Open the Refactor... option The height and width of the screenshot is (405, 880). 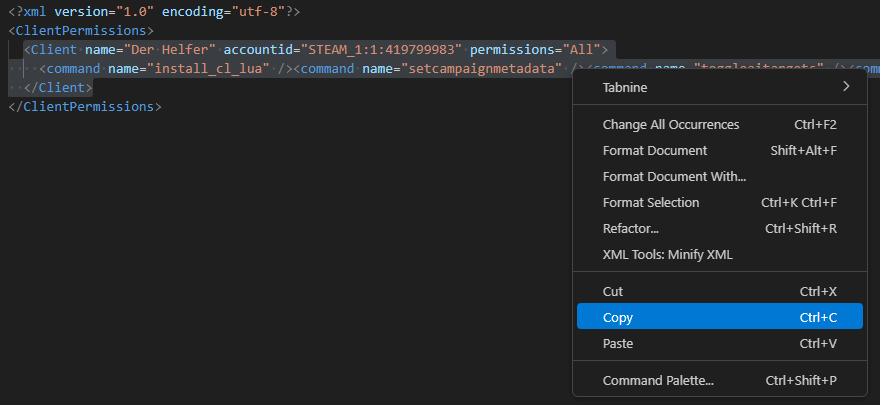(x=630, y=229)
